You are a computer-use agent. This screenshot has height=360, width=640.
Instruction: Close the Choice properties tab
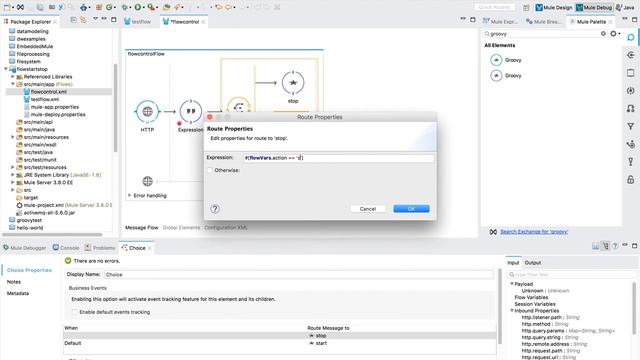click(150, 248)
